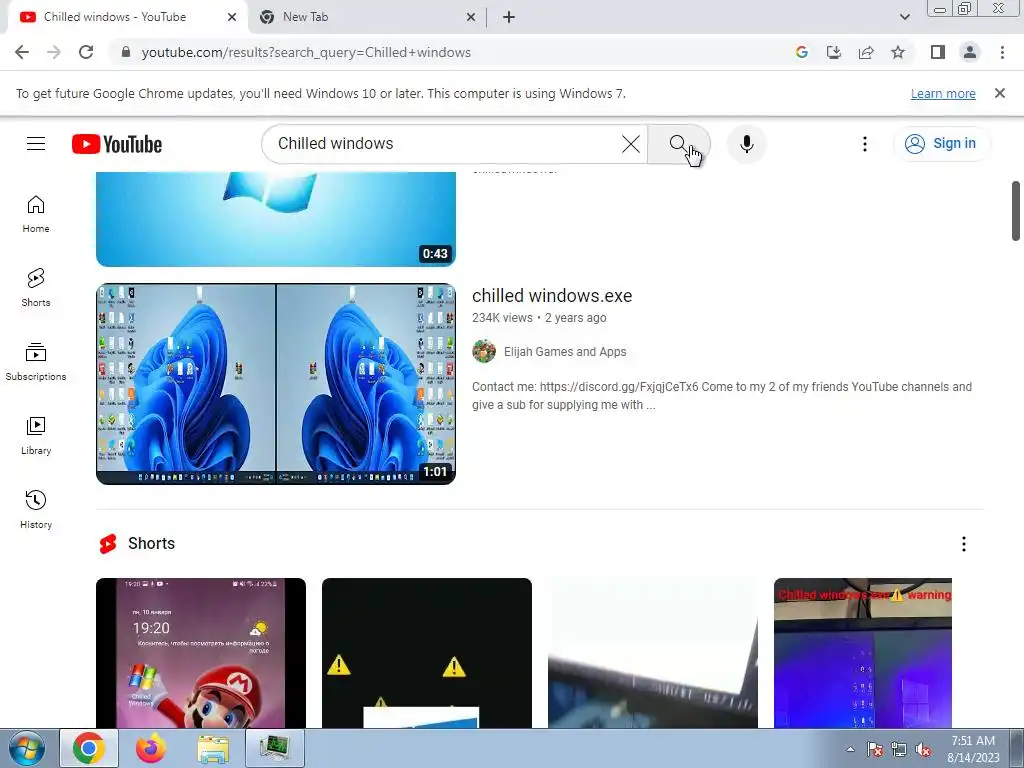Screen dimensions: 1024x768
Task: Open the Windows Start menu
Action: [25, 748]
